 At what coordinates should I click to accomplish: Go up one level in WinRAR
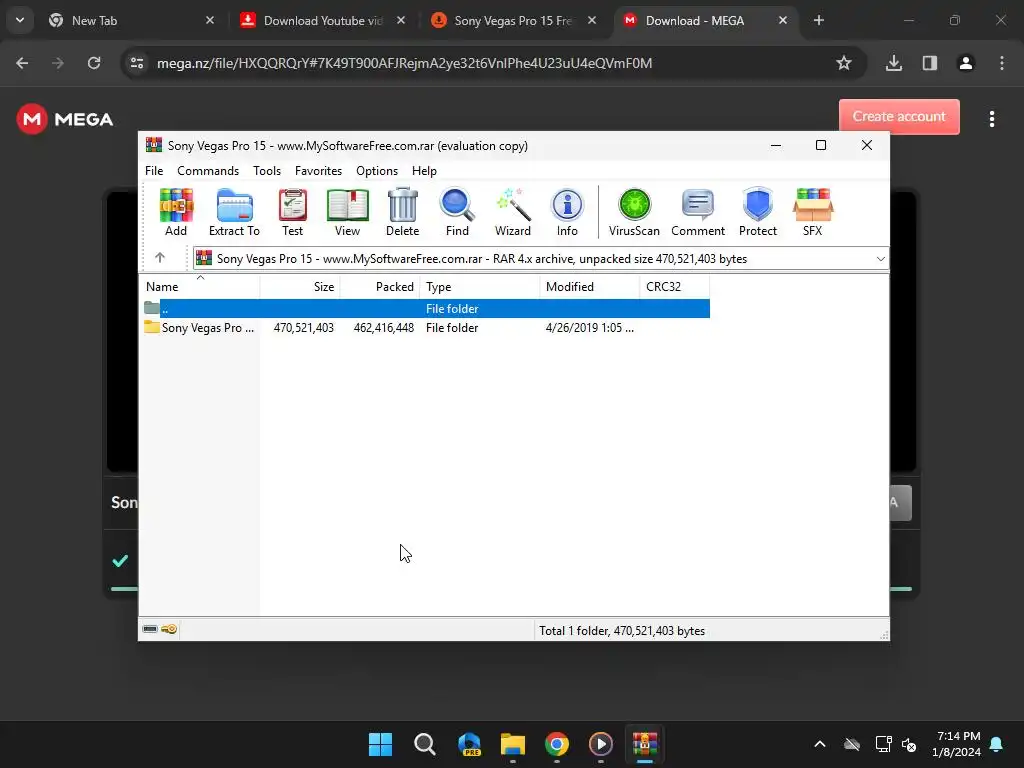[160, 258]
